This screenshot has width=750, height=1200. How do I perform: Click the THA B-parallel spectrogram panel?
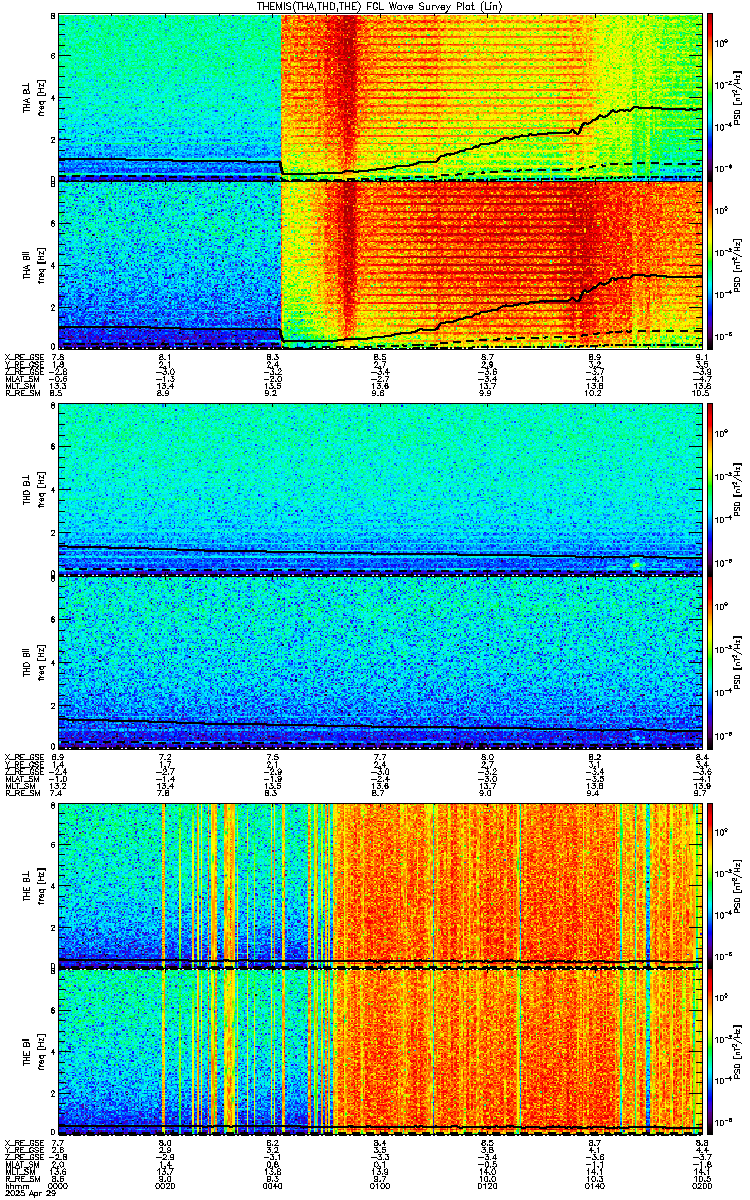380,264
